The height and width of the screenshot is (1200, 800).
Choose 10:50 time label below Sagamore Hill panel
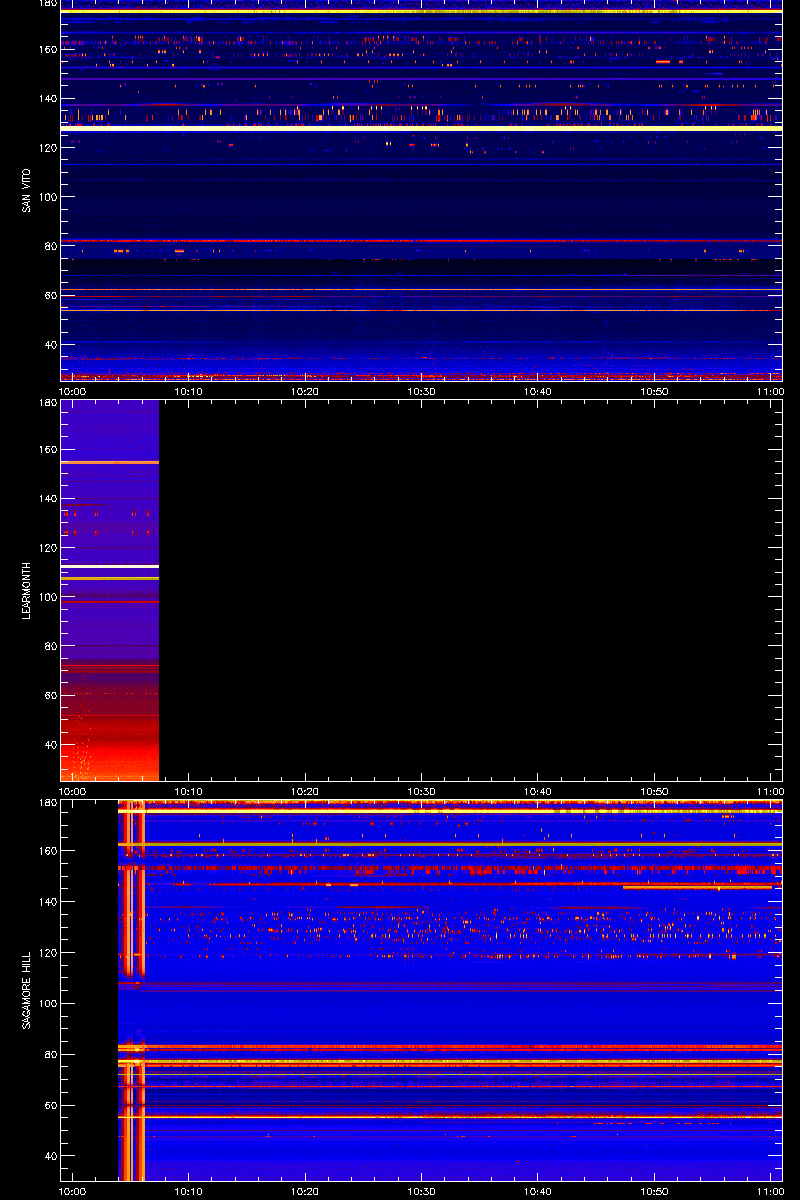[655, 1191]
